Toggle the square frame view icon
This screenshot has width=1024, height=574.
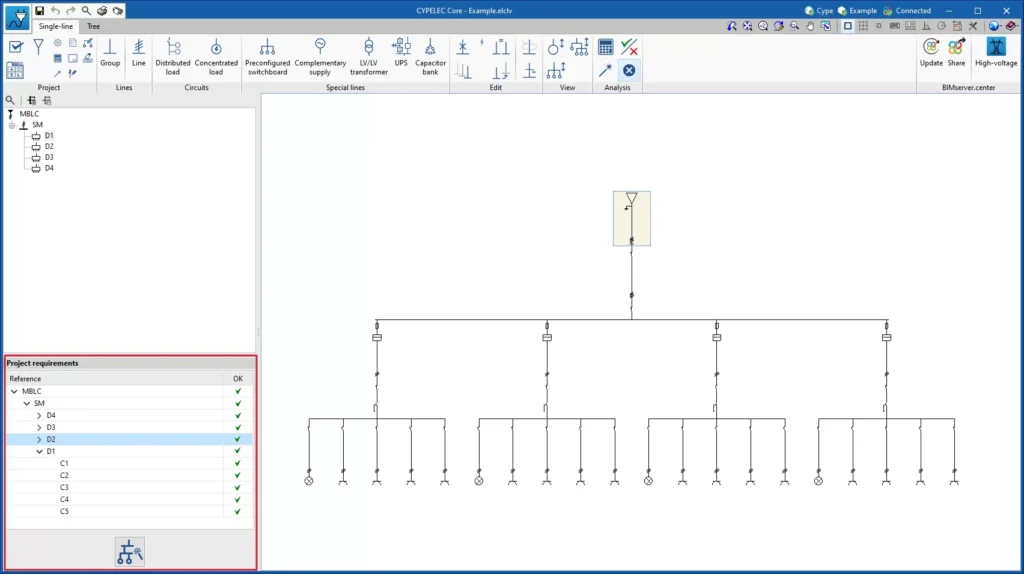click(848, 26)
